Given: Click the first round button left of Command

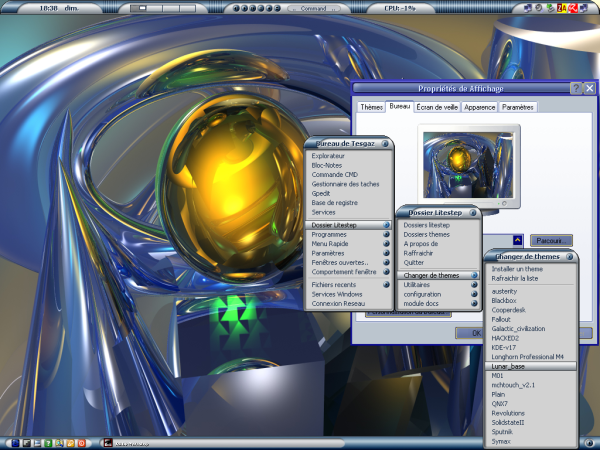Looking at the screenshot, I should pyautogui.click(x=236, y=8).
